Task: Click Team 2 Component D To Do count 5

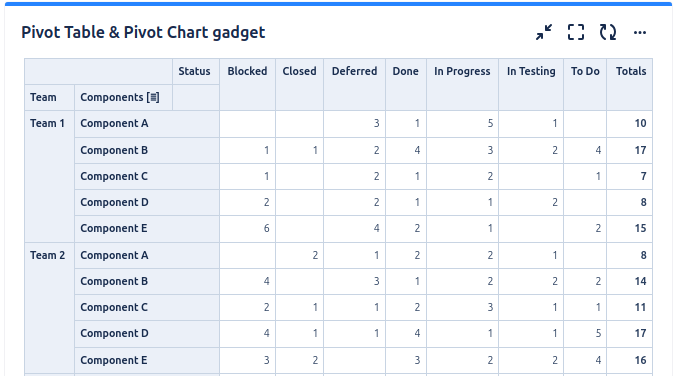Action: point(598,333)
